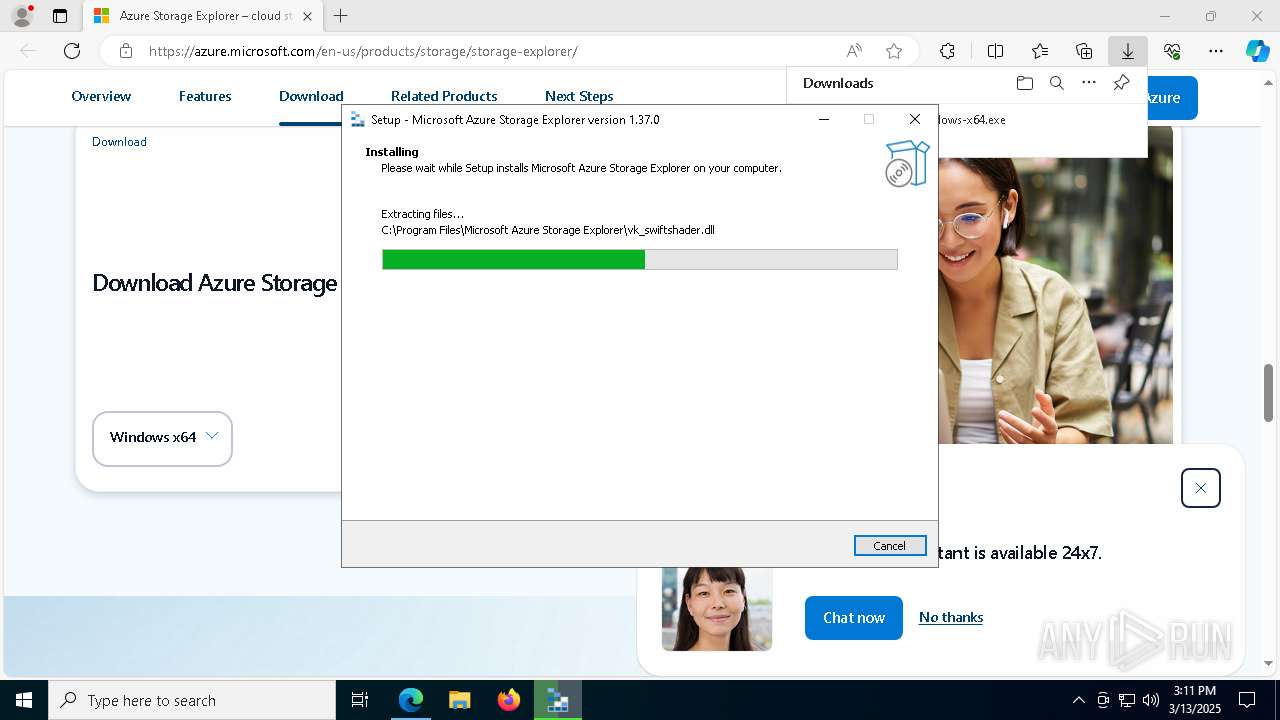
Task: Open the Windows Start menu
Action: [24, 700]
